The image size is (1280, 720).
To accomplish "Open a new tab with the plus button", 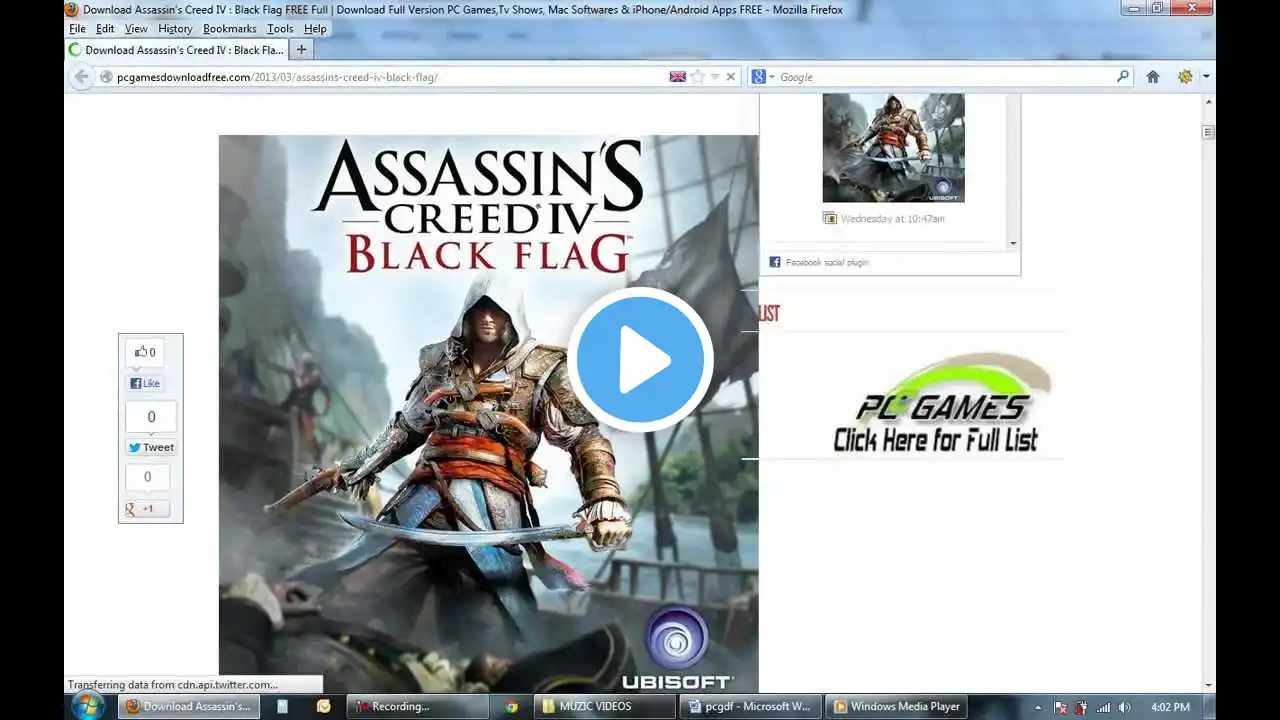I will coord(301,49).
